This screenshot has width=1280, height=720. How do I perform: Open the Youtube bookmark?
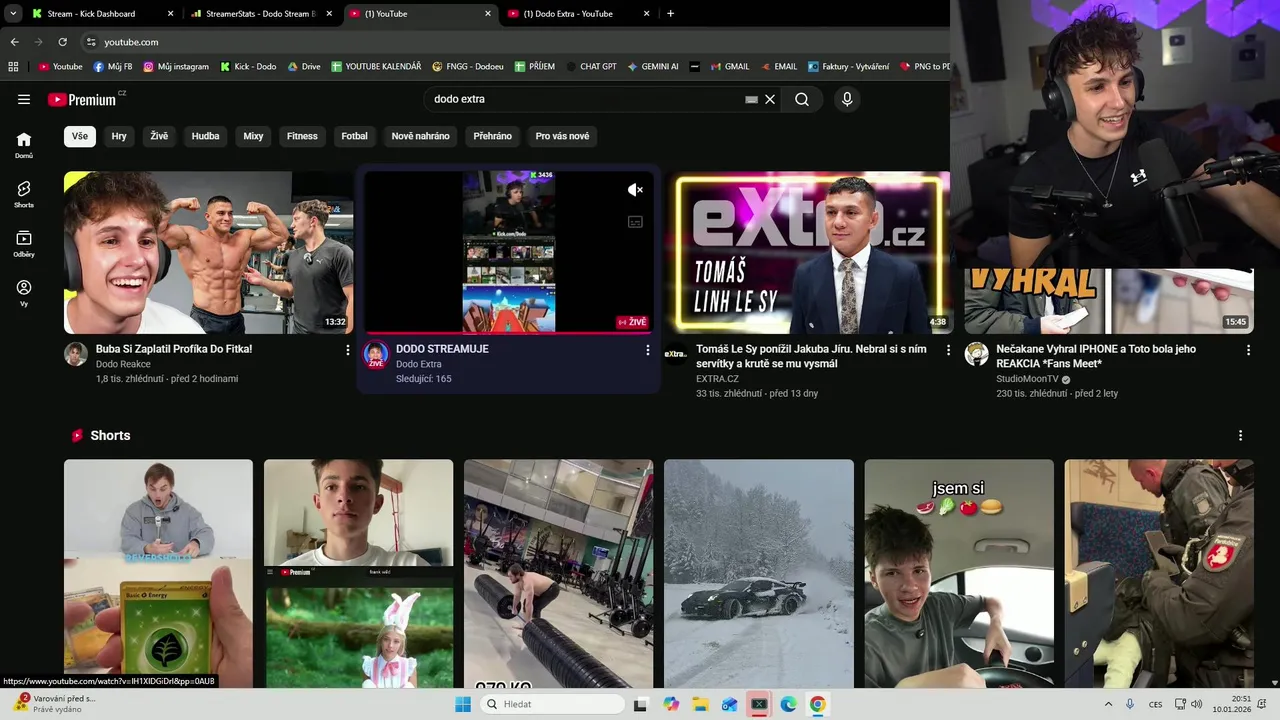point(60,67)
